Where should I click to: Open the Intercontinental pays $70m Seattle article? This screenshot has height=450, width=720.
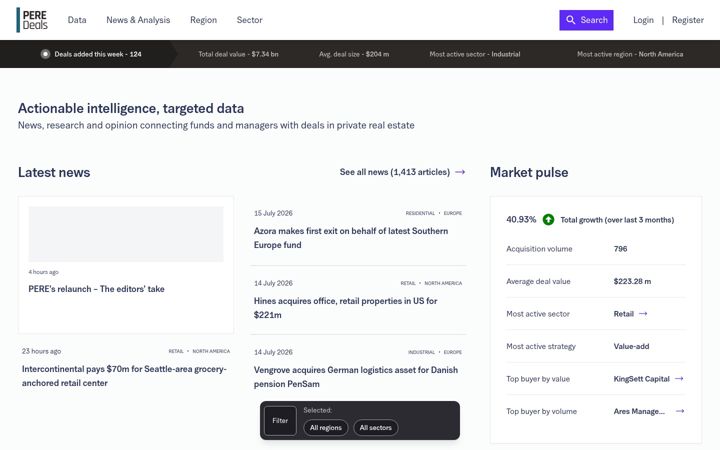124,376
